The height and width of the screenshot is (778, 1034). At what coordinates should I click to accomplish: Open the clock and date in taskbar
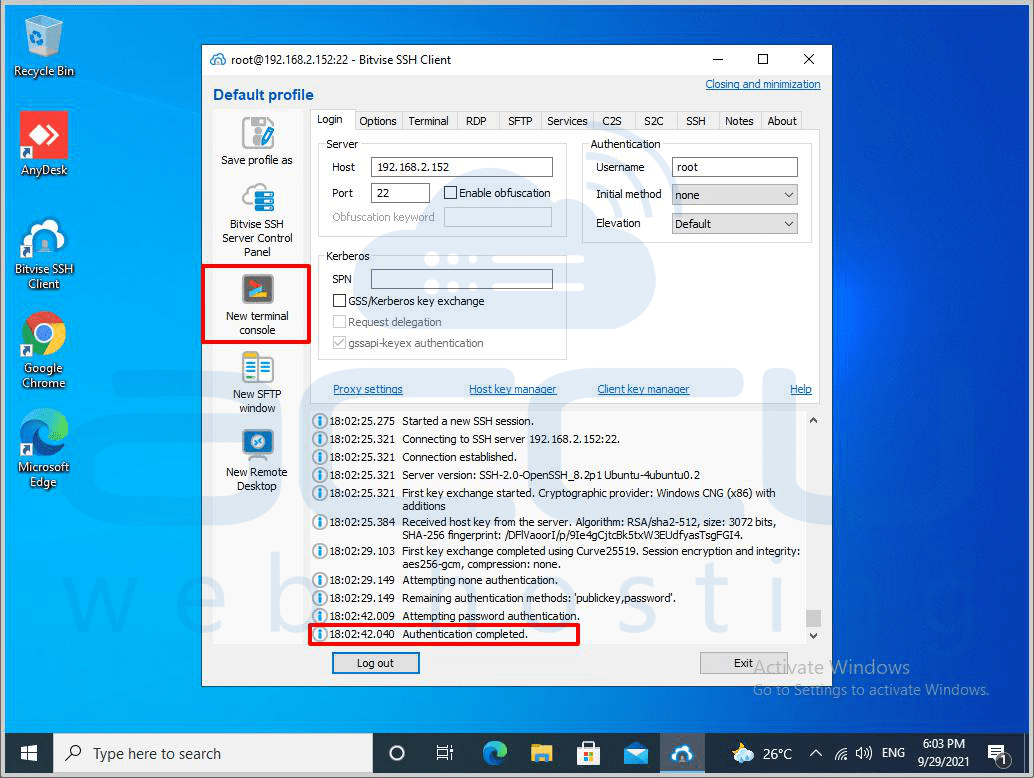click(944, 752)
